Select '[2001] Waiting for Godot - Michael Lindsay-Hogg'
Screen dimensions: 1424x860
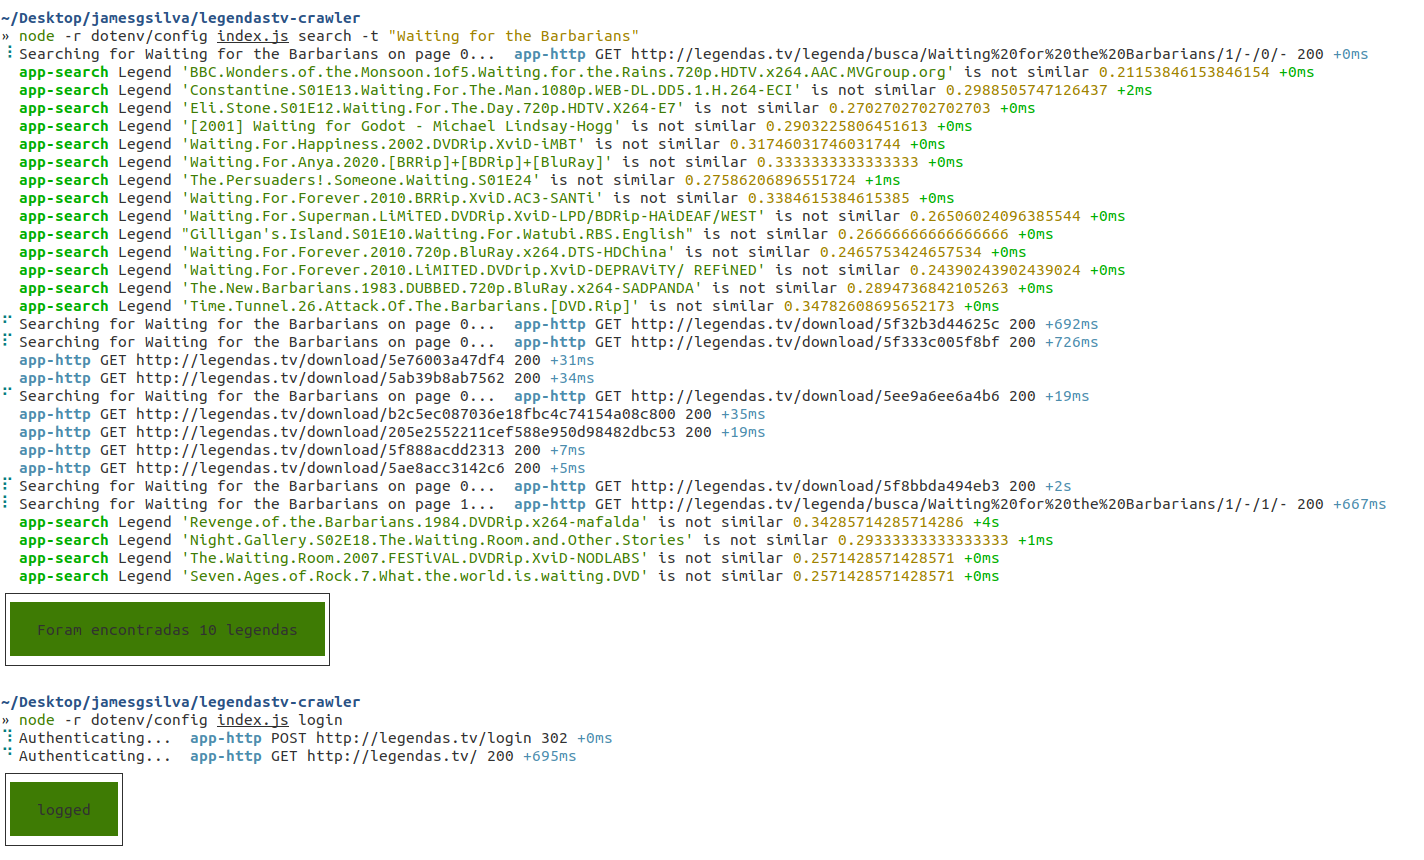point(401,126)
